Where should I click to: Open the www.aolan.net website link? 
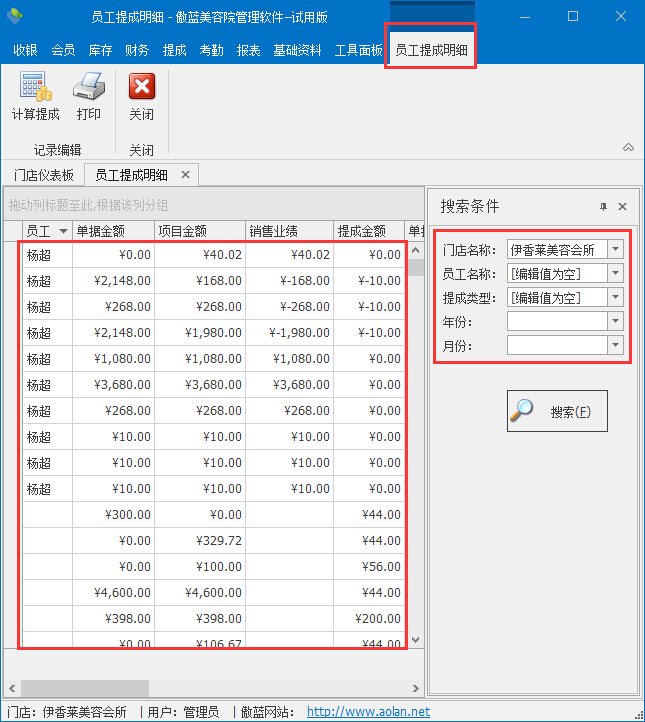tap(368, 712)
